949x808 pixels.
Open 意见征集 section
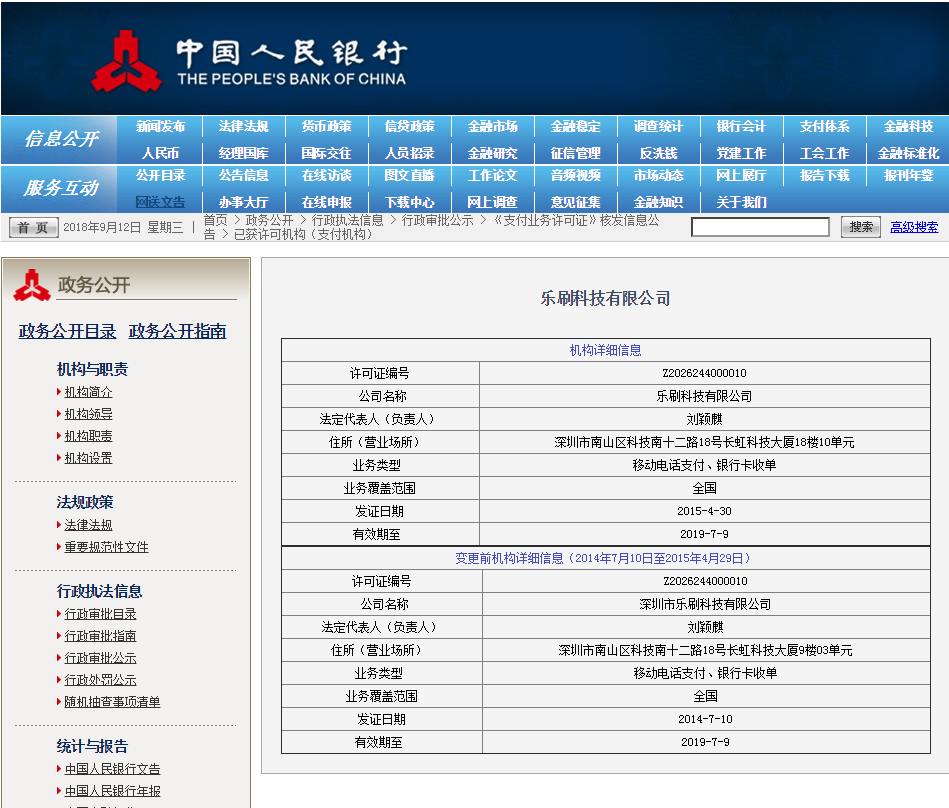tap(576, 202)
